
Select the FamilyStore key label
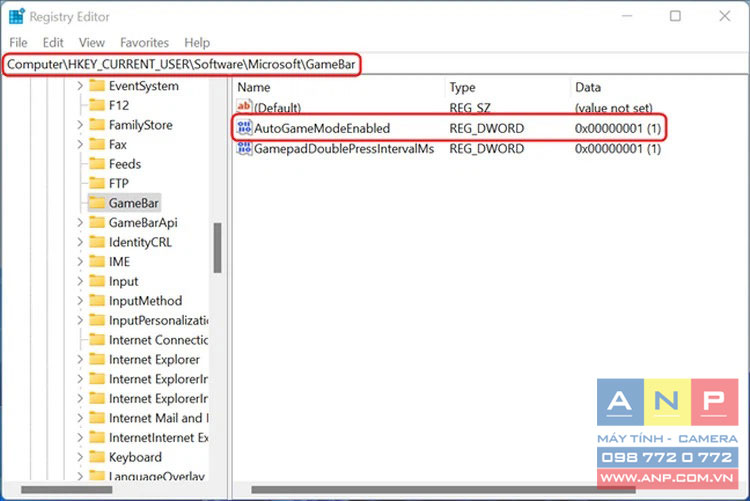(141, 124)
